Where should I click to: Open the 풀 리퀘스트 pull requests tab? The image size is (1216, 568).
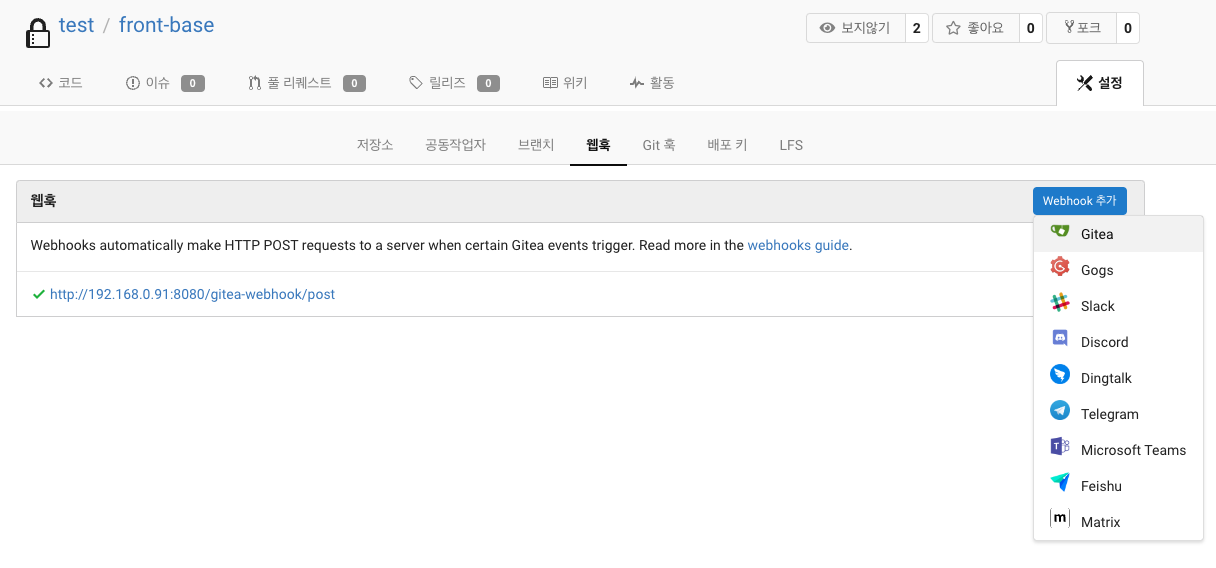coord(306,83)
